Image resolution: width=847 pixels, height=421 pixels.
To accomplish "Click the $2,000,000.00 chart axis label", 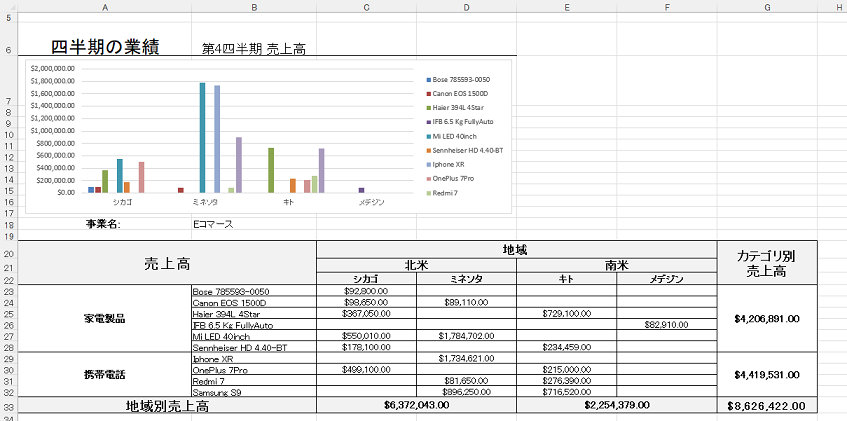I will 52,69.
